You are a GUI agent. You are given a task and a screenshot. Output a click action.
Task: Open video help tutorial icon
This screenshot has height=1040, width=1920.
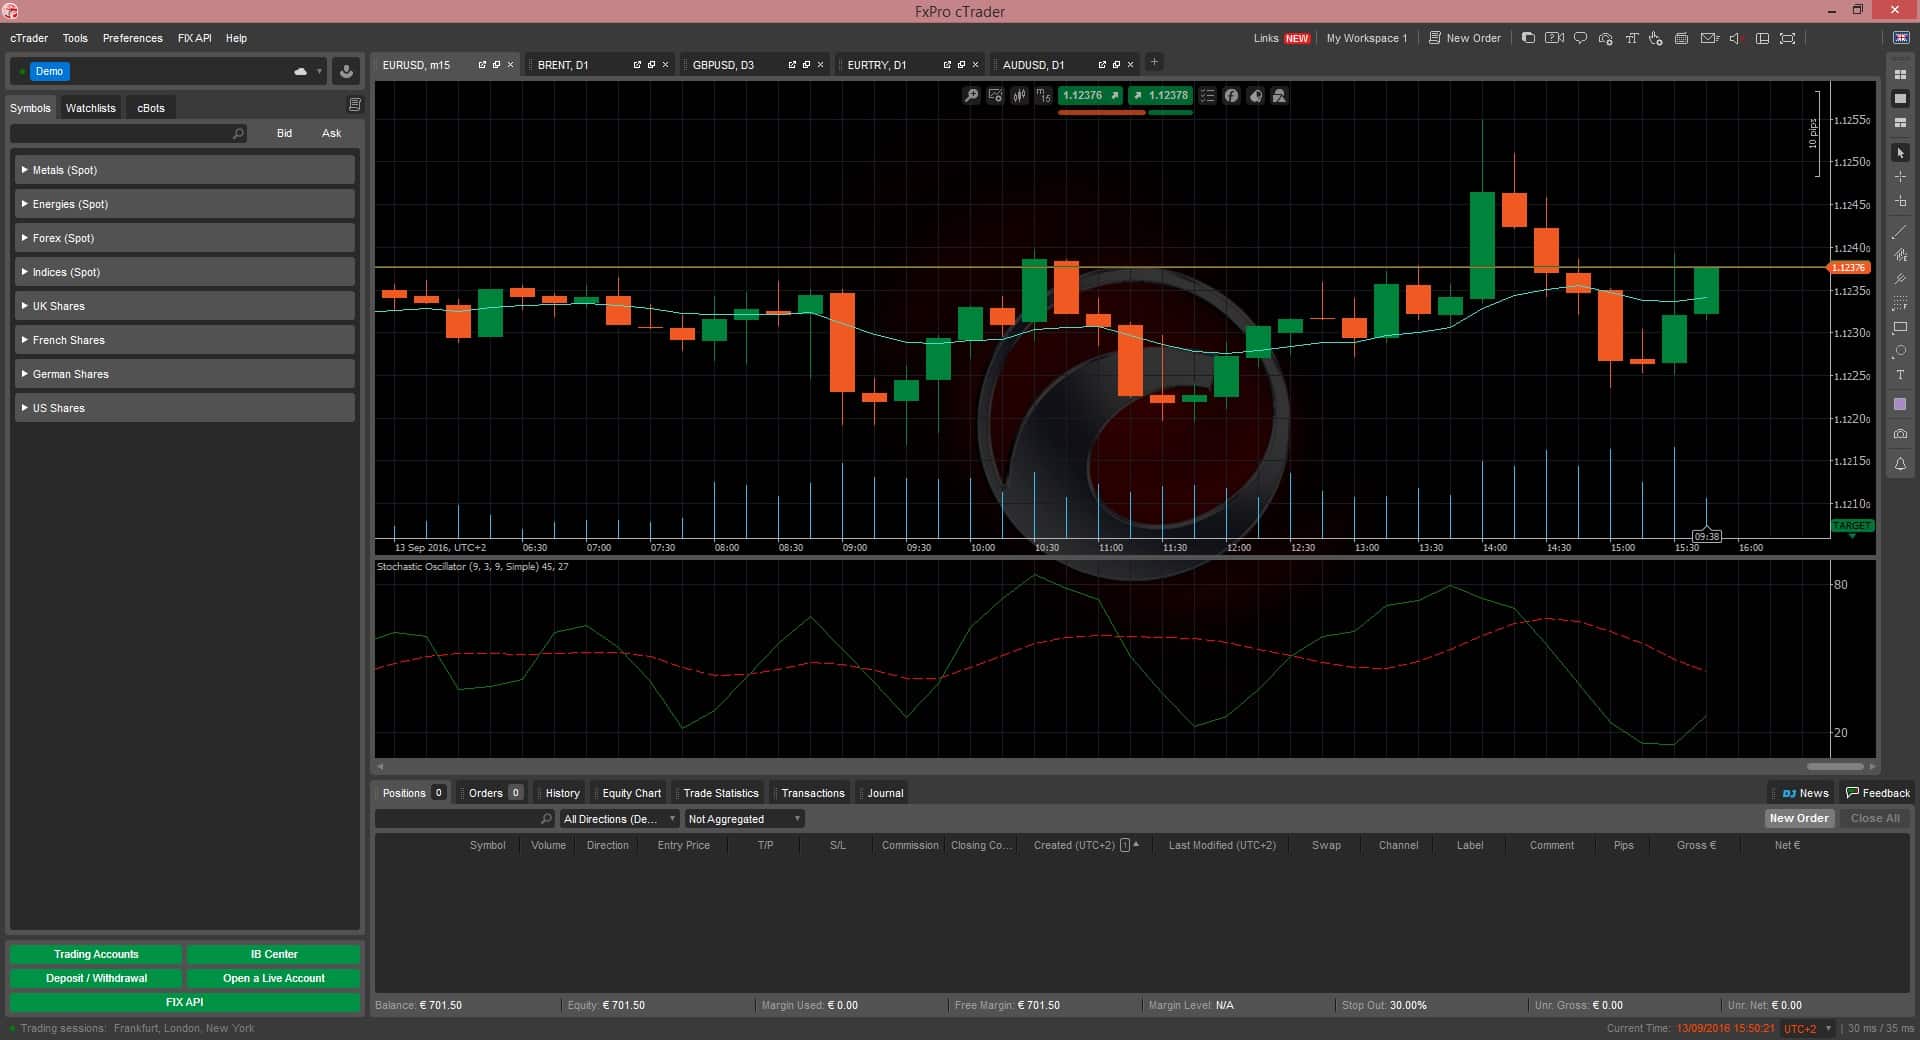[x=1554, y=38]
